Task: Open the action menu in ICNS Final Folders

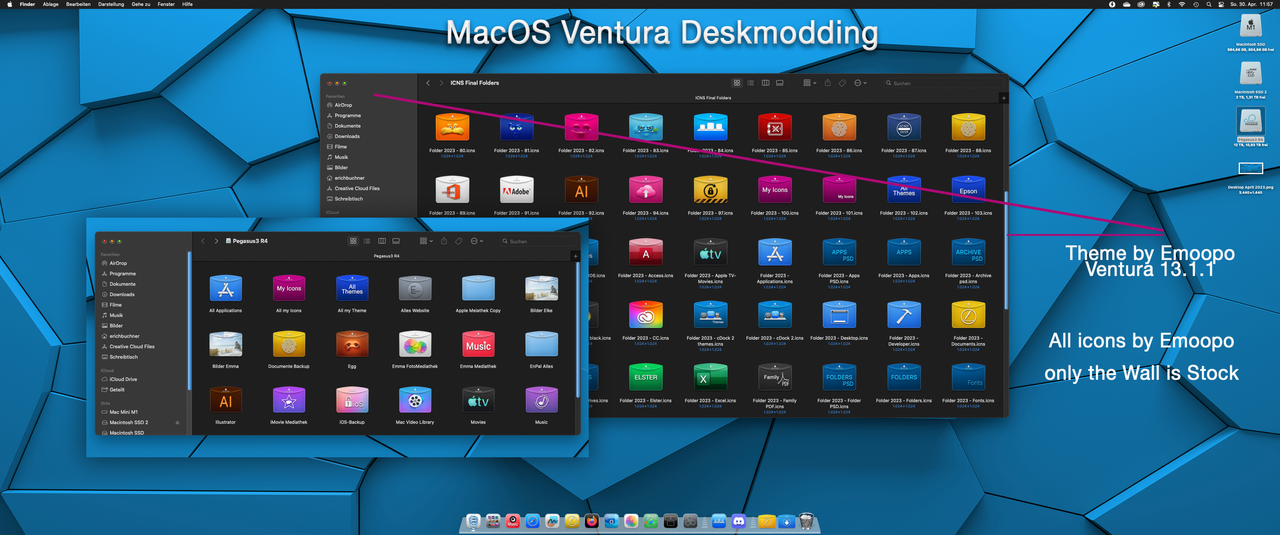Action: click(x=860, y=83)
